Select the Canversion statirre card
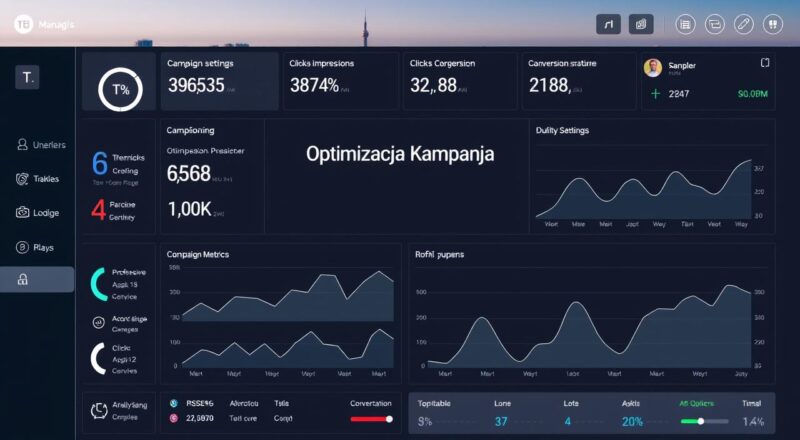The width and height of the screenshot is (800, 440). 579,81
